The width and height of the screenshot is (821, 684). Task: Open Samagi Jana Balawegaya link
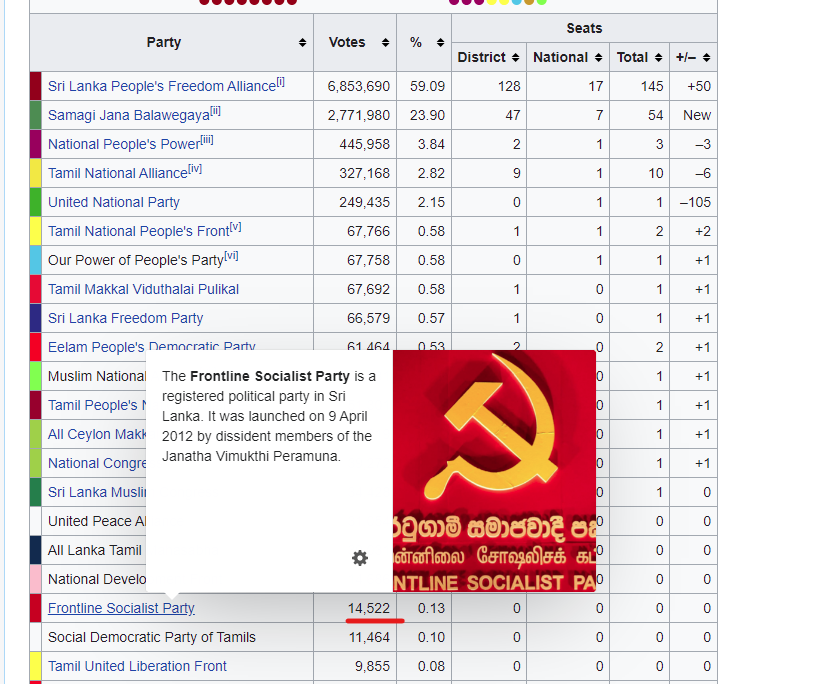tap(129, 115)
